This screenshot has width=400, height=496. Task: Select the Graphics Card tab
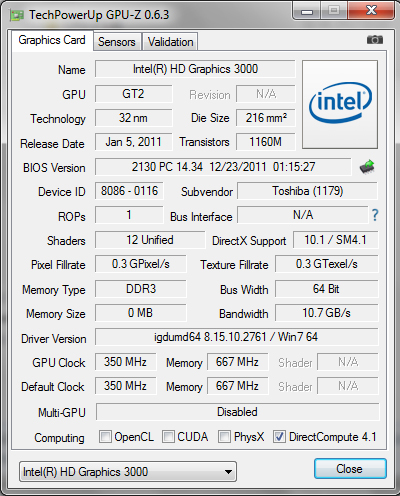click(52, 40)
